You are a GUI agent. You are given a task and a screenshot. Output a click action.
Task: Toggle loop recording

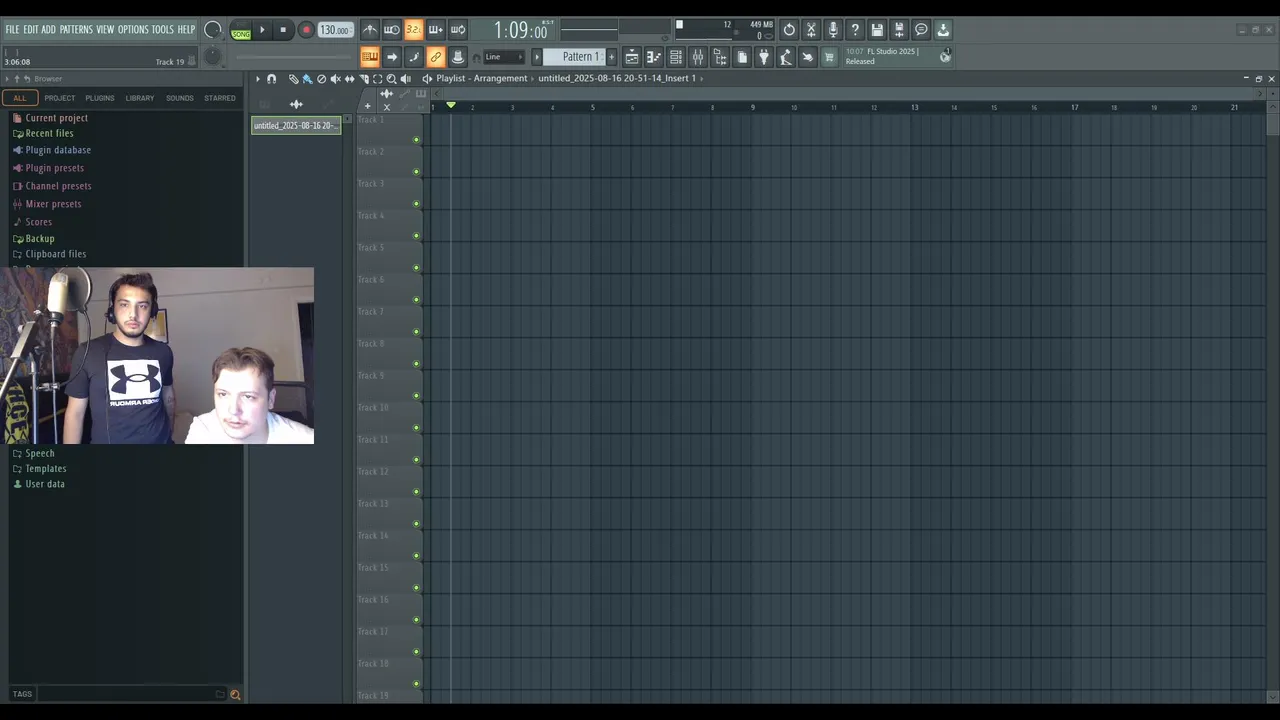458,29
